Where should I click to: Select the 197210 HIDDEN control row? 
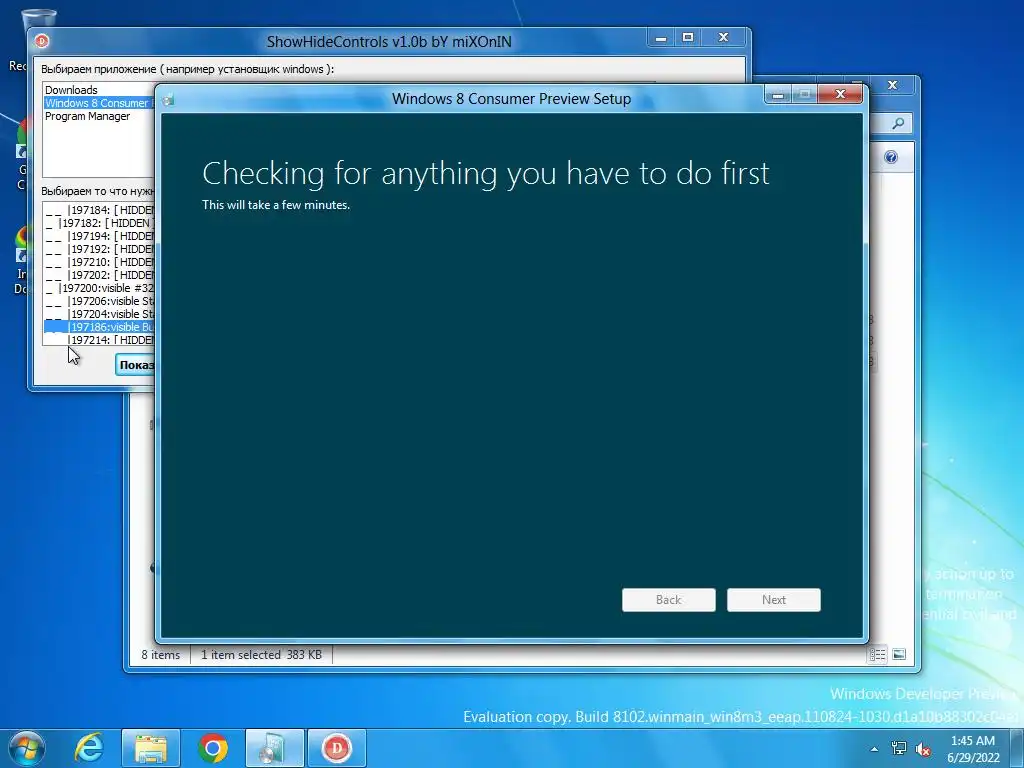100,262
